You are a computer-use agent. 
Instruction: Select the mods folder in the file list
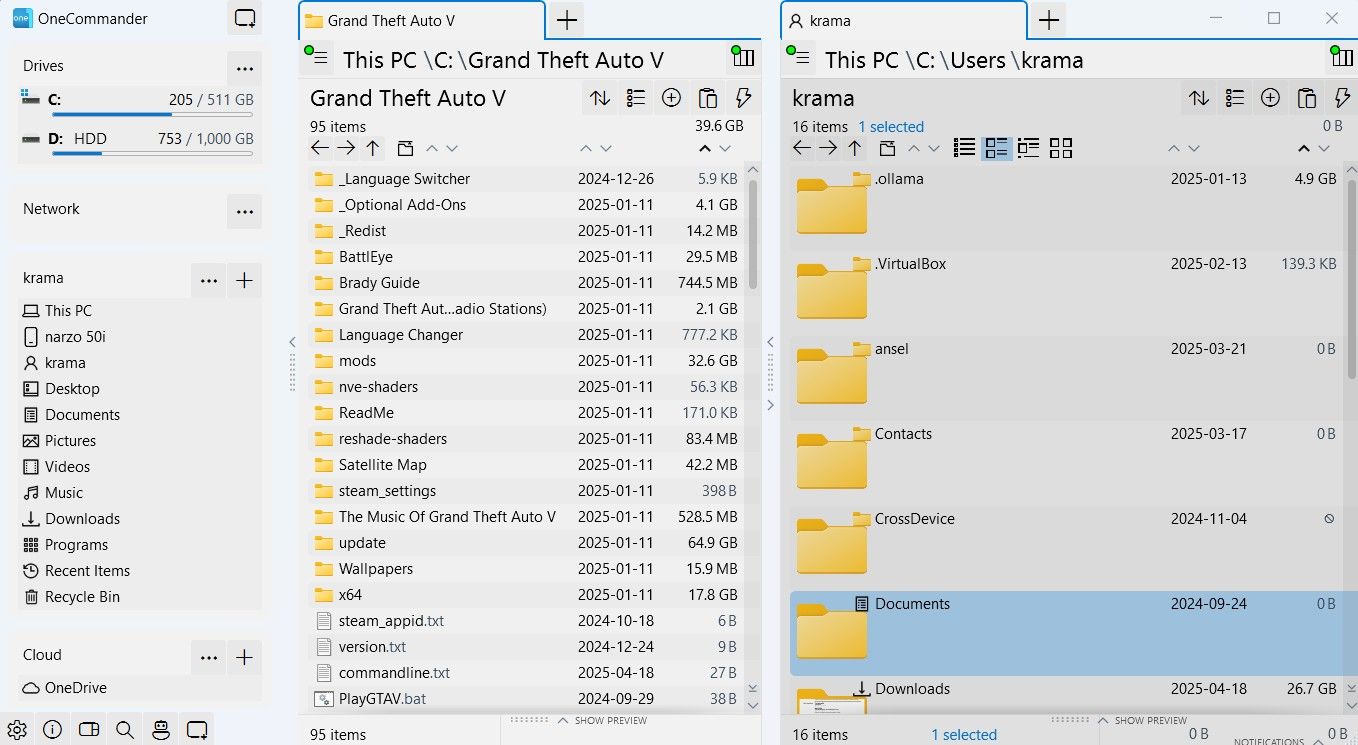point(357,361)
